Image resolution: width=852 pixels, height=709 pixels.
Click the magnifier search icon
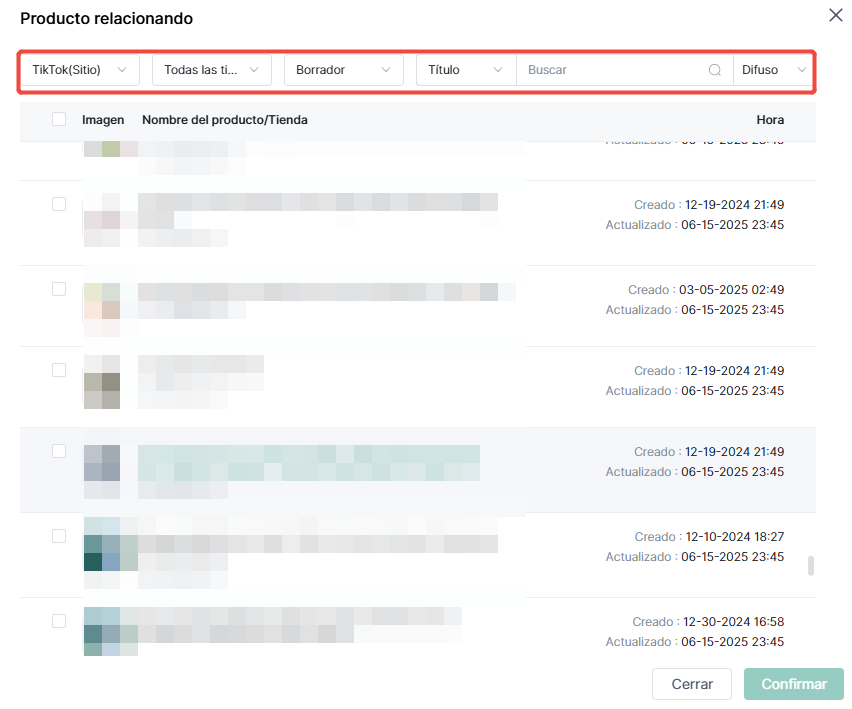click(715, 70)
